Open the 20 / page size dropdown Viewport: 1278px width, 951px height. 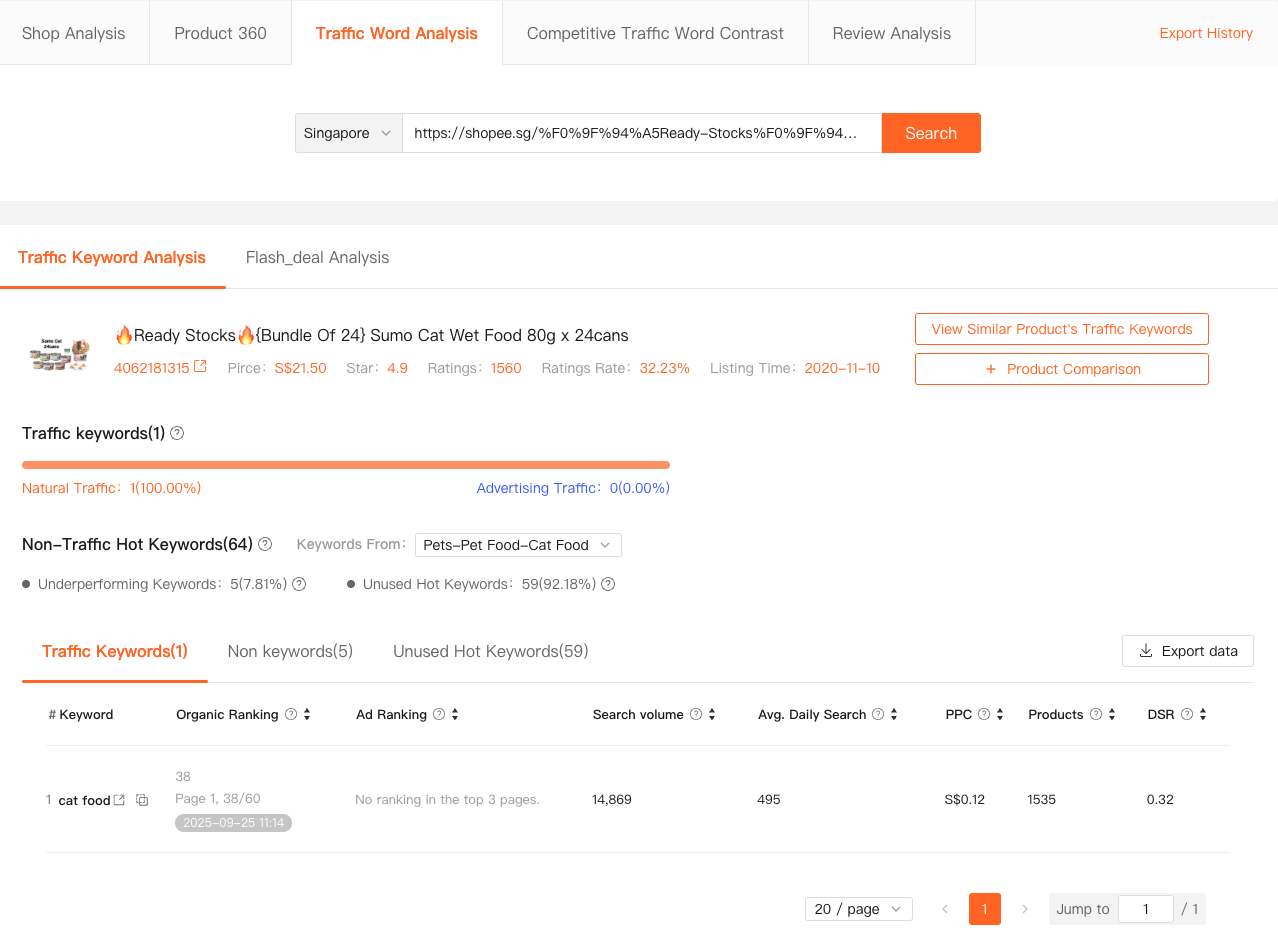point(858,909)
